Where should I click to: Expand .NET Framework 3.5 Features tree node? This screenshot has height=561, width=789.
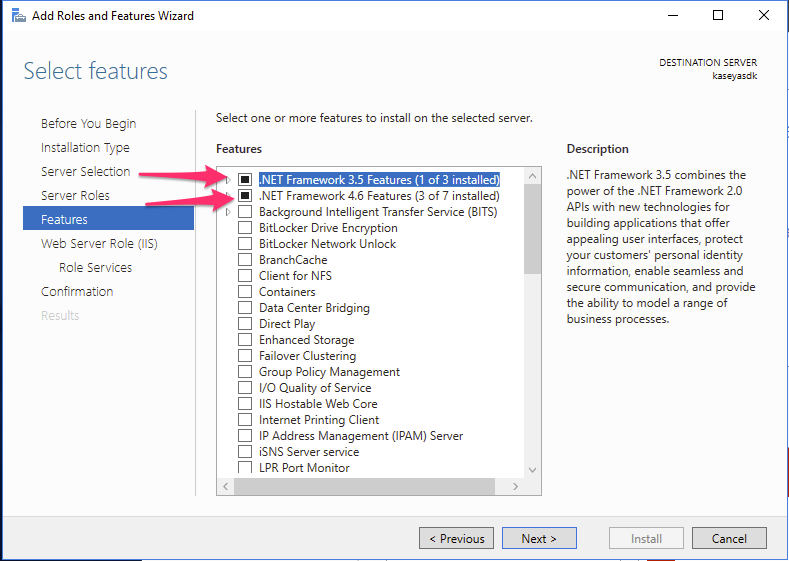coord(228,180)
